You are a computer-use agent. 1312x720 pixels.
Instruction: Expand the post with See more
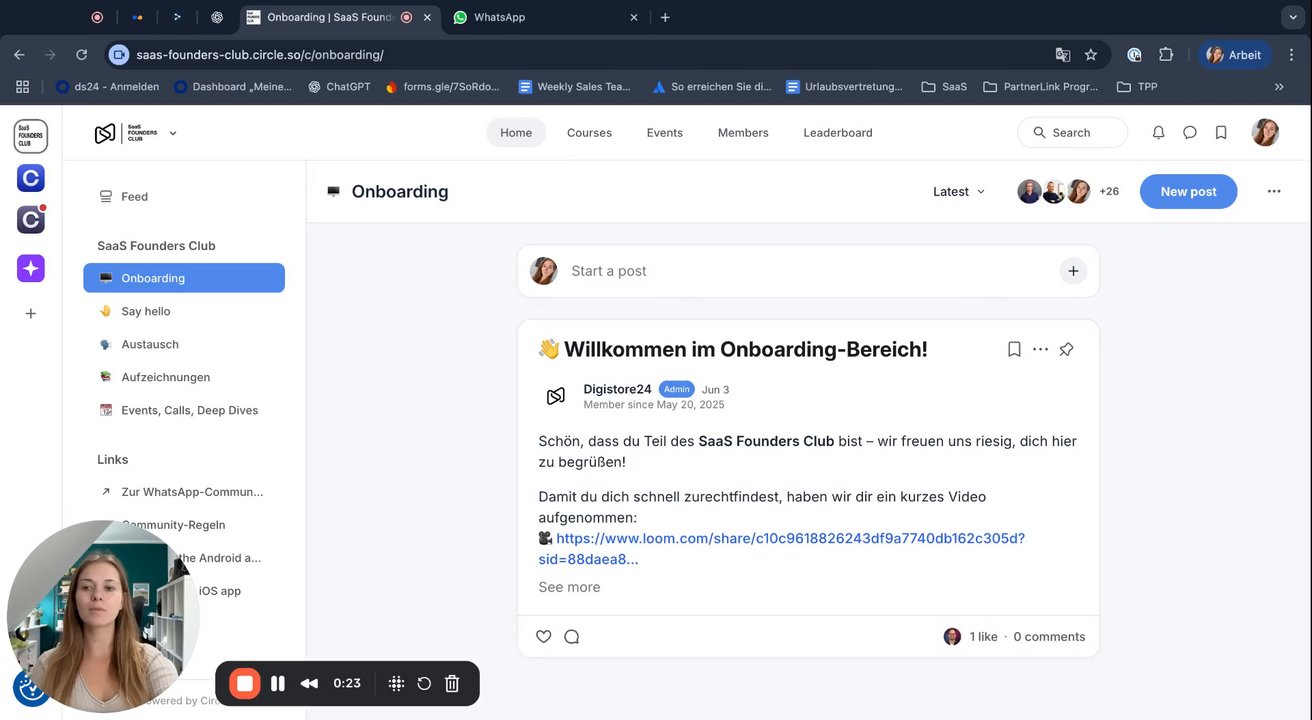[569, 587]
